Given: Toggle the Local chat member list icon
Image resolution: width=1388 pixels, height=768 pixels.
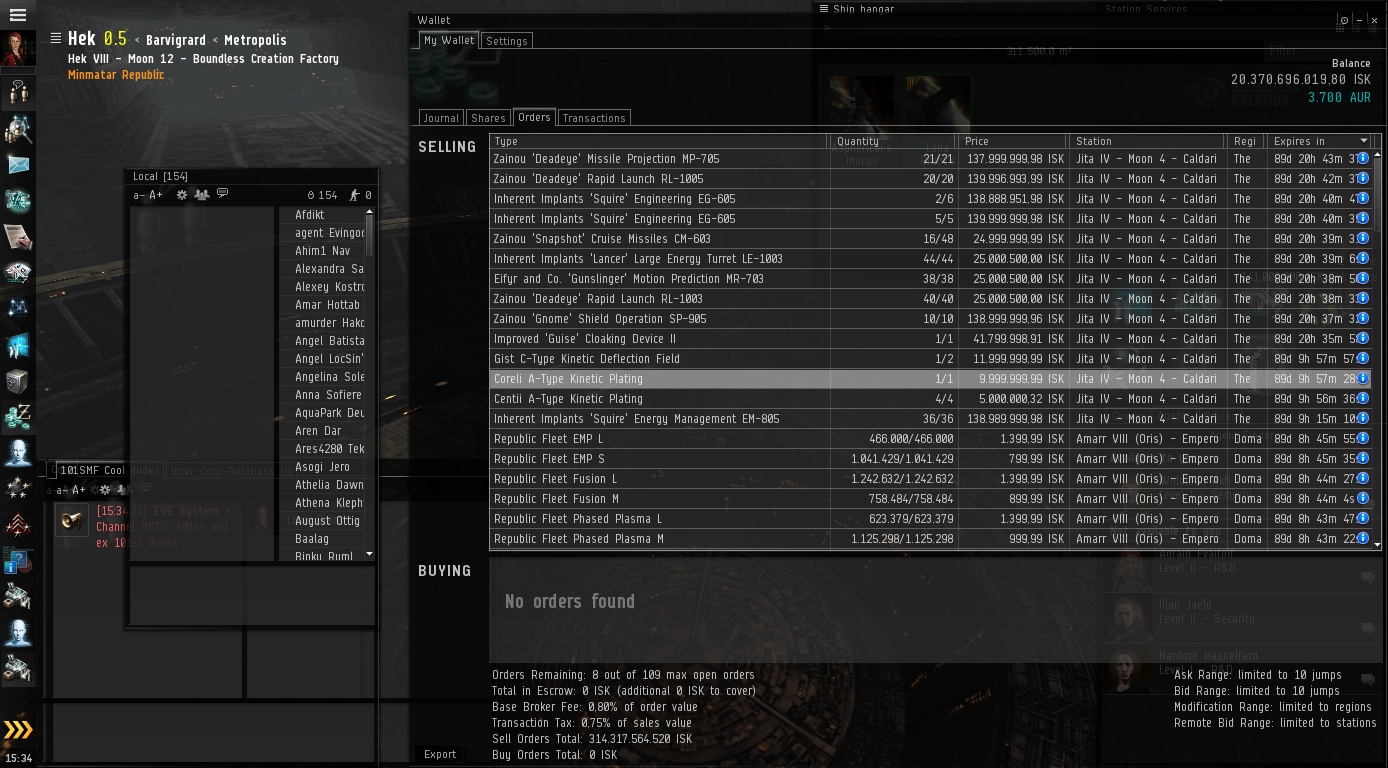Looking at the screenshot, I should (201, 195).
